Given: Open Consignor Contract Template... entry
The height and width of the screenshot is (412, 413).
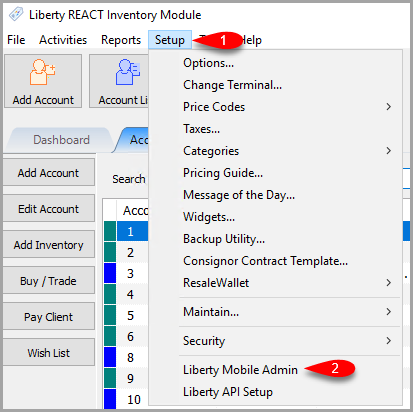Looking at the screenshot, I should tap(275, 261).
